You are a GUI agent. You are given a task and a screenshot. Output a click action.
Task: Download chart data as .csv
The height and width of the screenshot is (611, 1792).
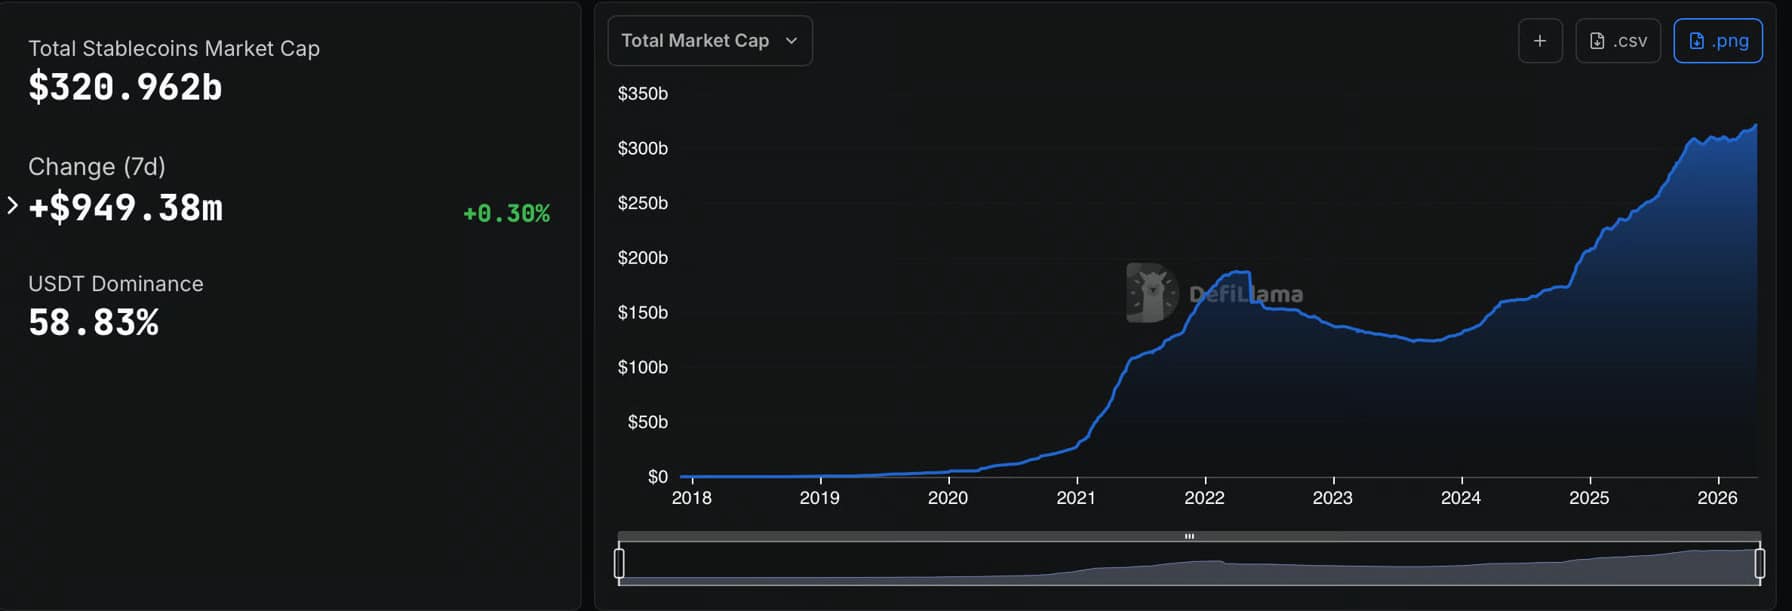(x=1618, y=41)
